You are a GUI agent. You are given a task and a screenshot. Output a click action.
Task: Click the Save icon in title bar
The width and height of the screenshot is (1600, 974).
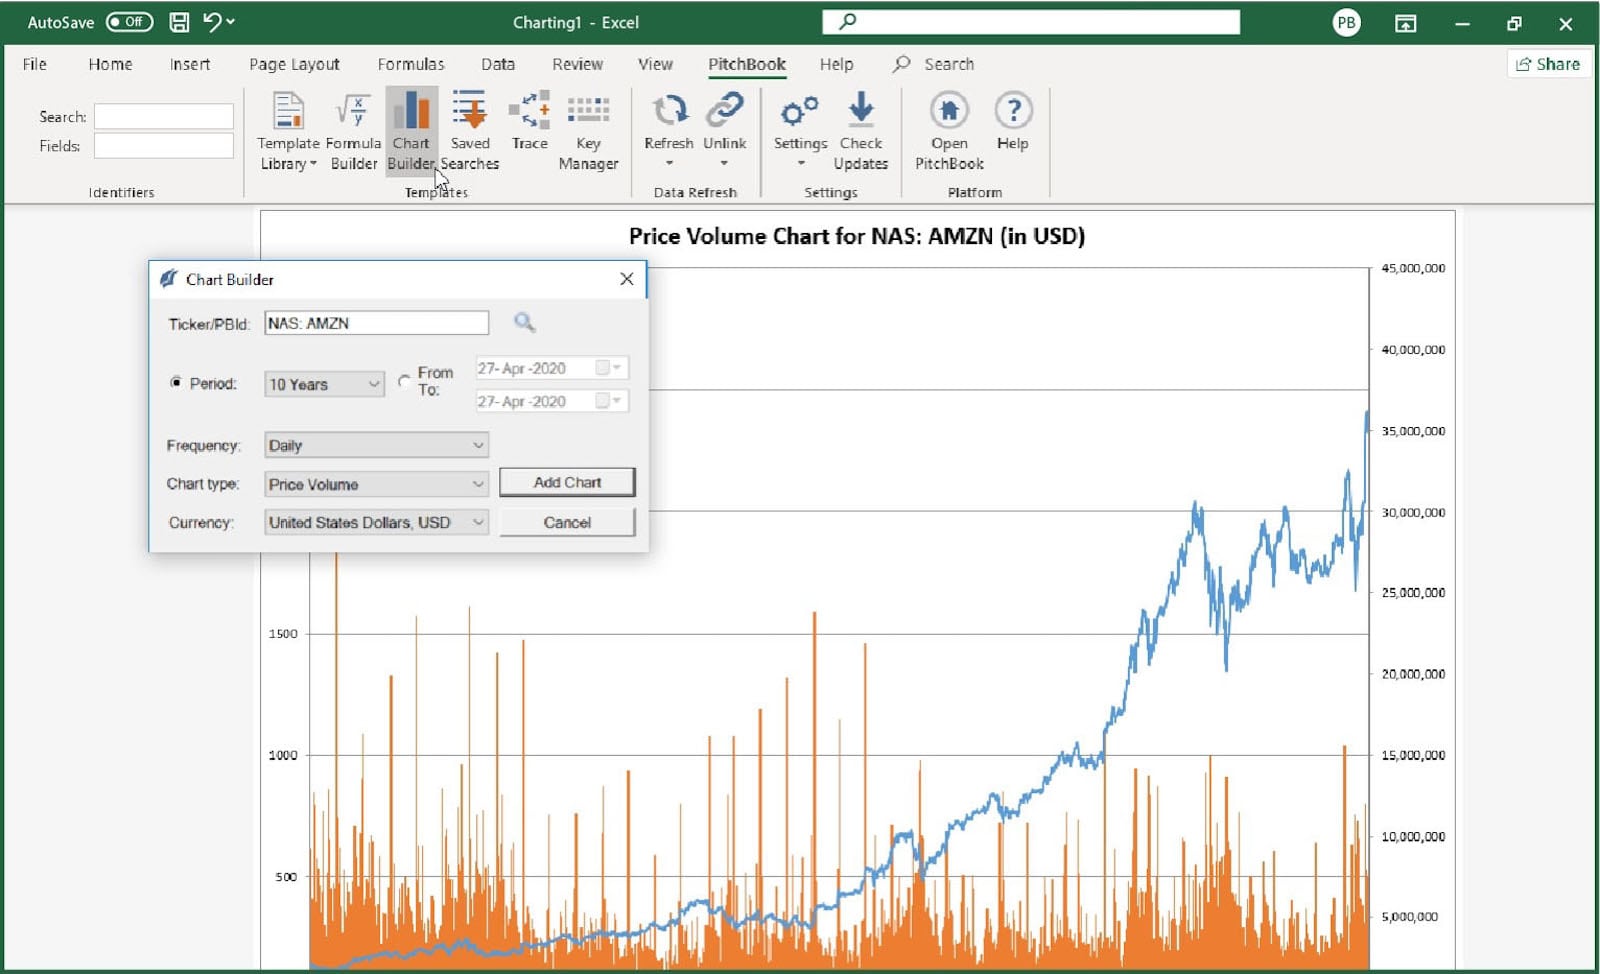coord(179,22)
